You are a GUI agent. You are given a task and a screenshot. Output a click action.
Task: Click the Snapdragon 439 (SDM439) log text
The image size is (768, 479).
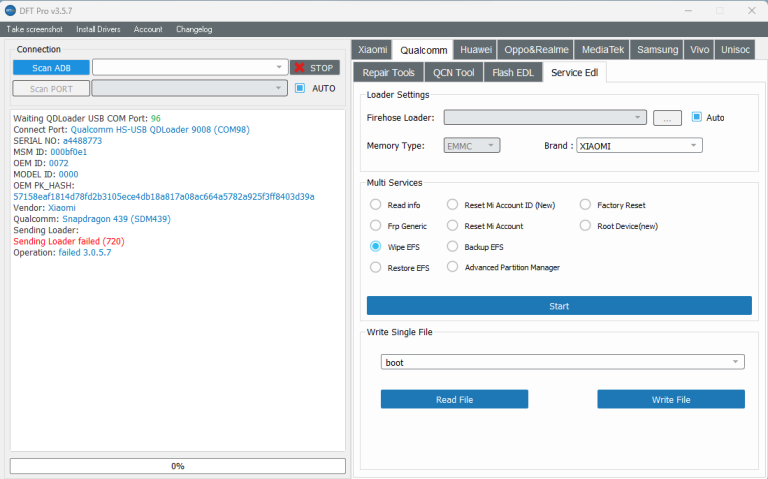(117, 219)
